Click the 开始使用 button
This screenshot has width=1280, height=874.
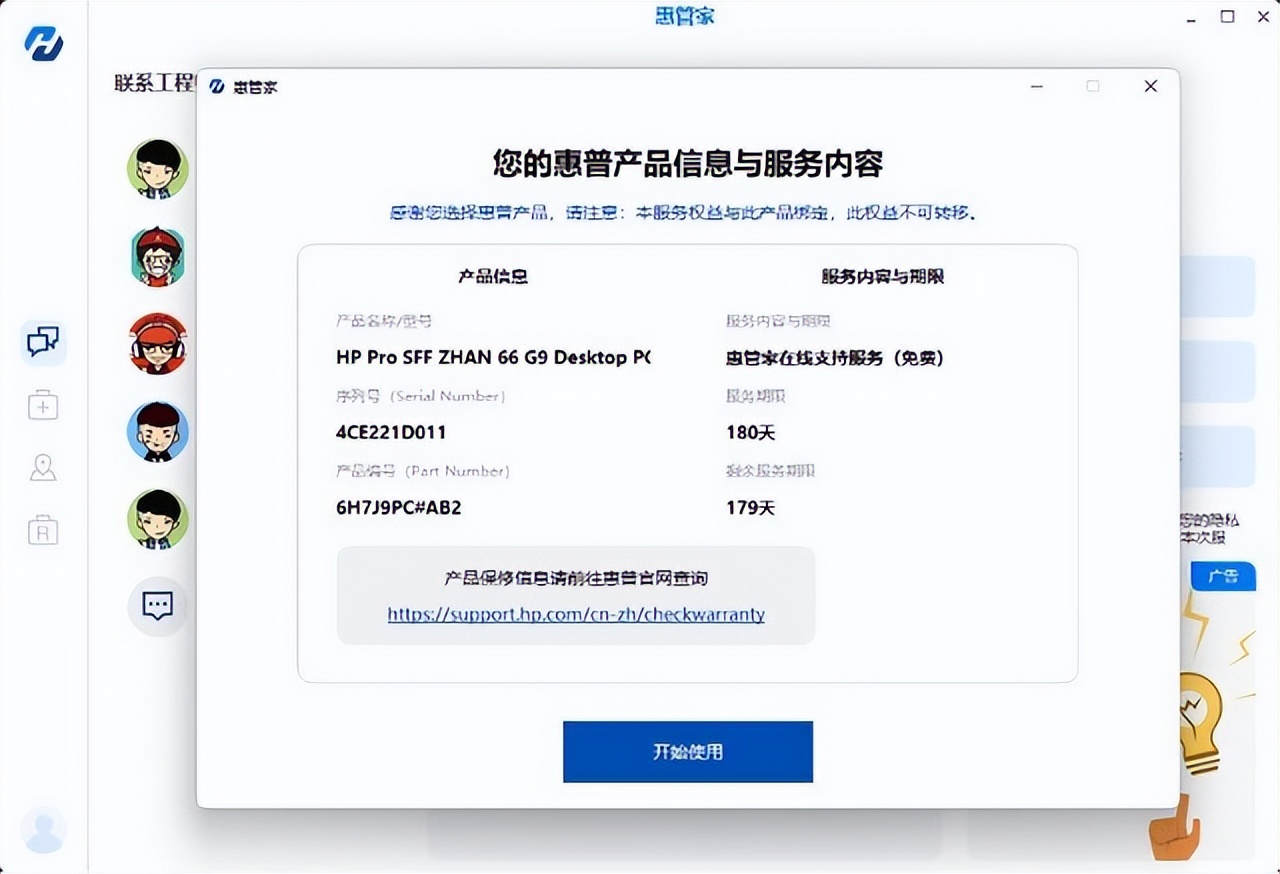click(x=688, y=752)
